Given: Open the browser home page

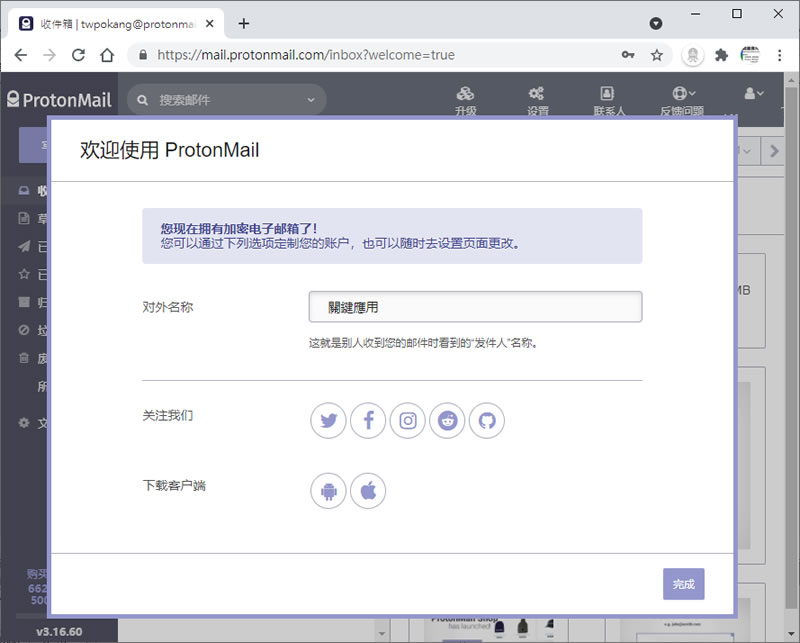Looking at the screenshot, I should pos(107,55).
